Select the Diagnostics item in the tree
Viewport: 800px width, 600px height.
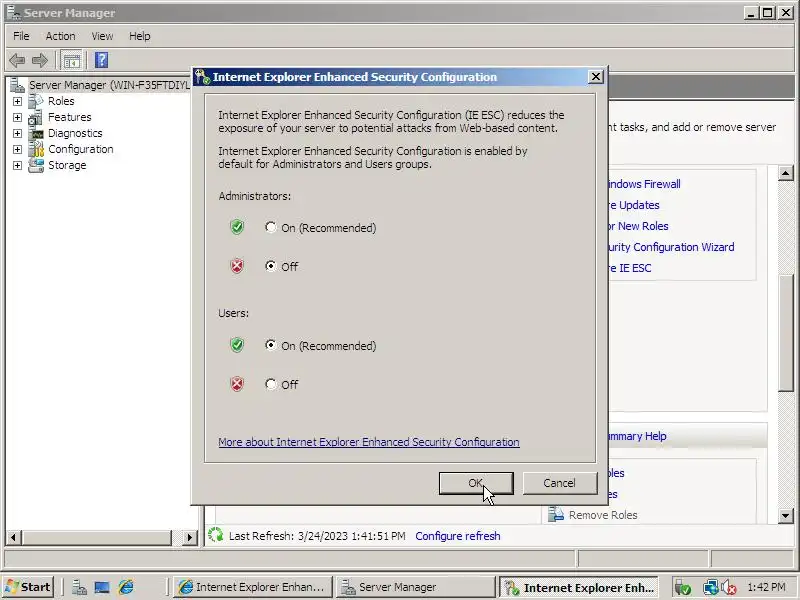pyautogui.click(x=75, y=133)
